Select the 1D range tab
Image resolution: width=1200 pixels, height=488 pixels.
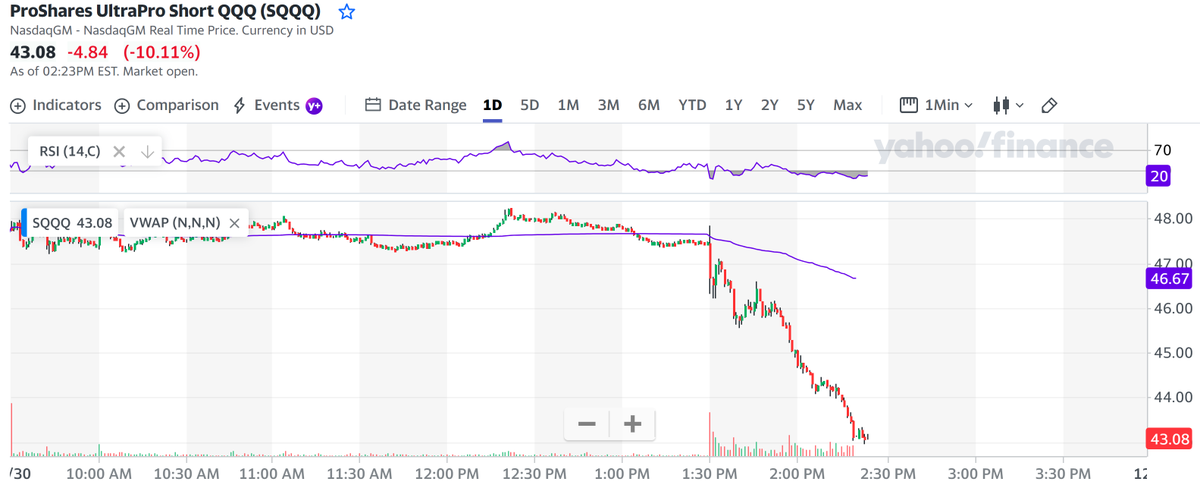pyautogui.click(x=492, y=105)
